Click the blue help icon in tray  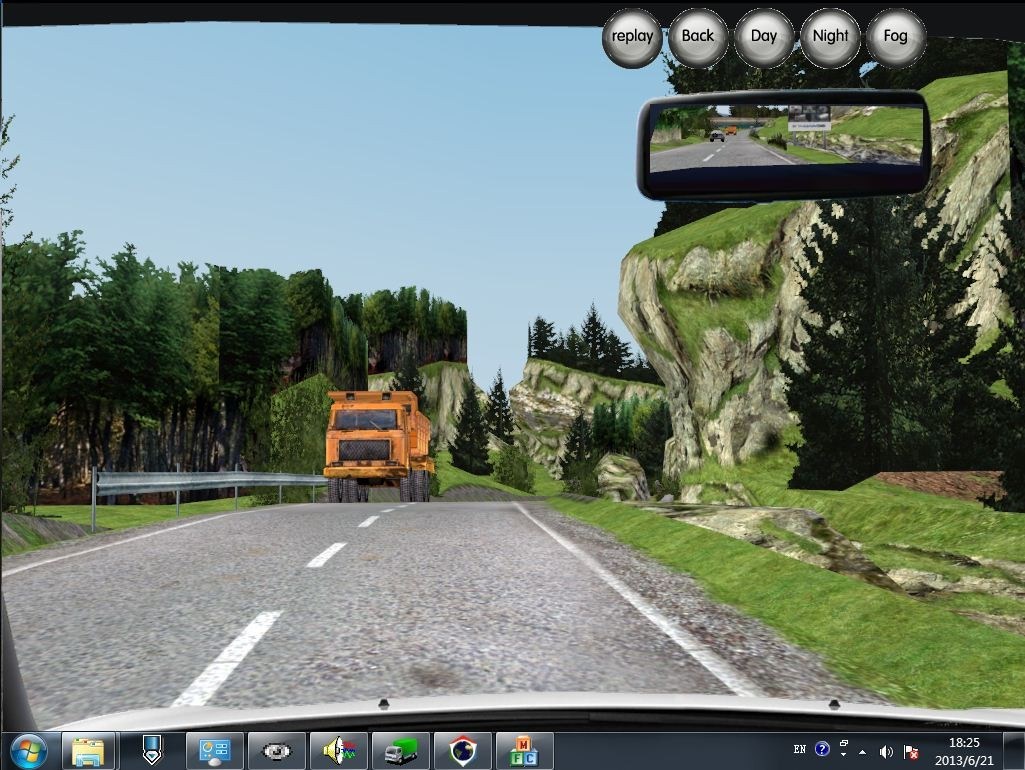click(x=822, y=749)
